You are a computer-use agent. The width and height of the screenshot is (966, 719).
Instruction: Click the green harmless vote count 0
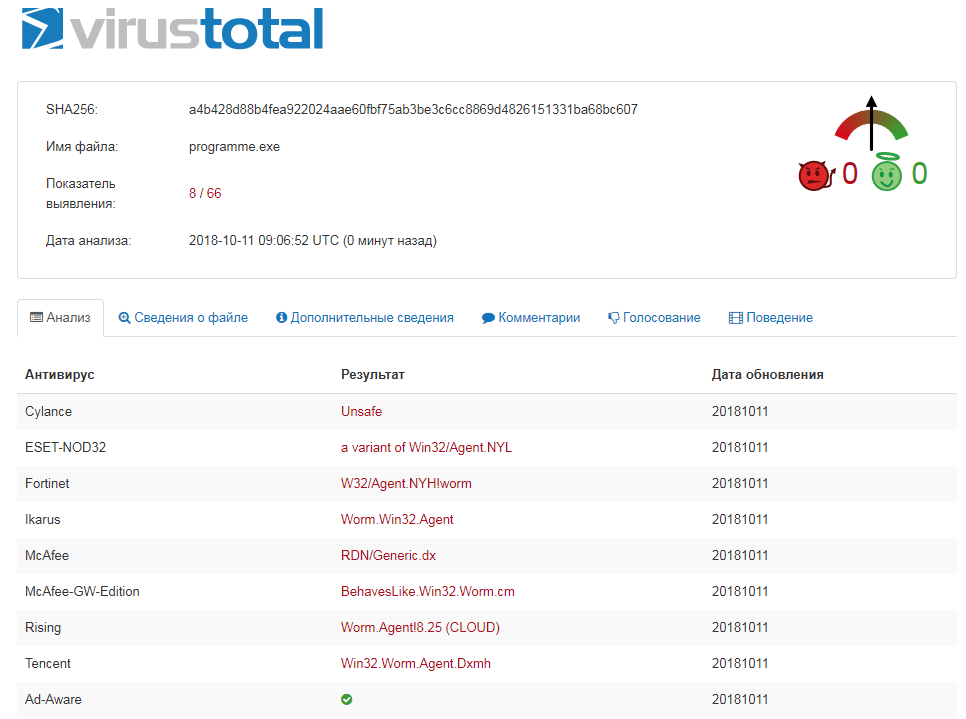coord(919,174)
